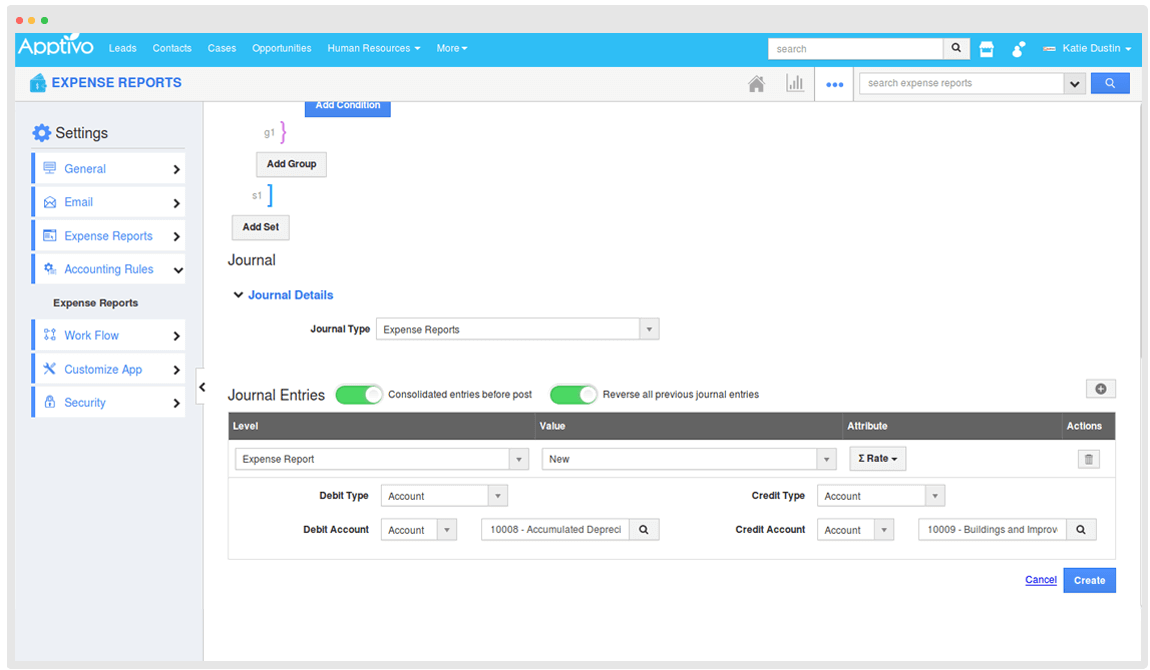This screenshot has width=1150, height=670.
Task: Click the Cancel link
Action: pos(1040,580)
